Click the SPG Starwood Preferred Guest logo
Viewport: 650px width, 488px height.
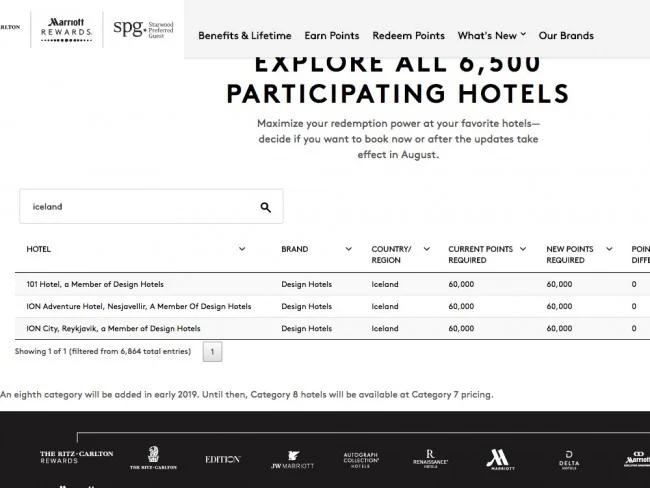pos(143,29)
